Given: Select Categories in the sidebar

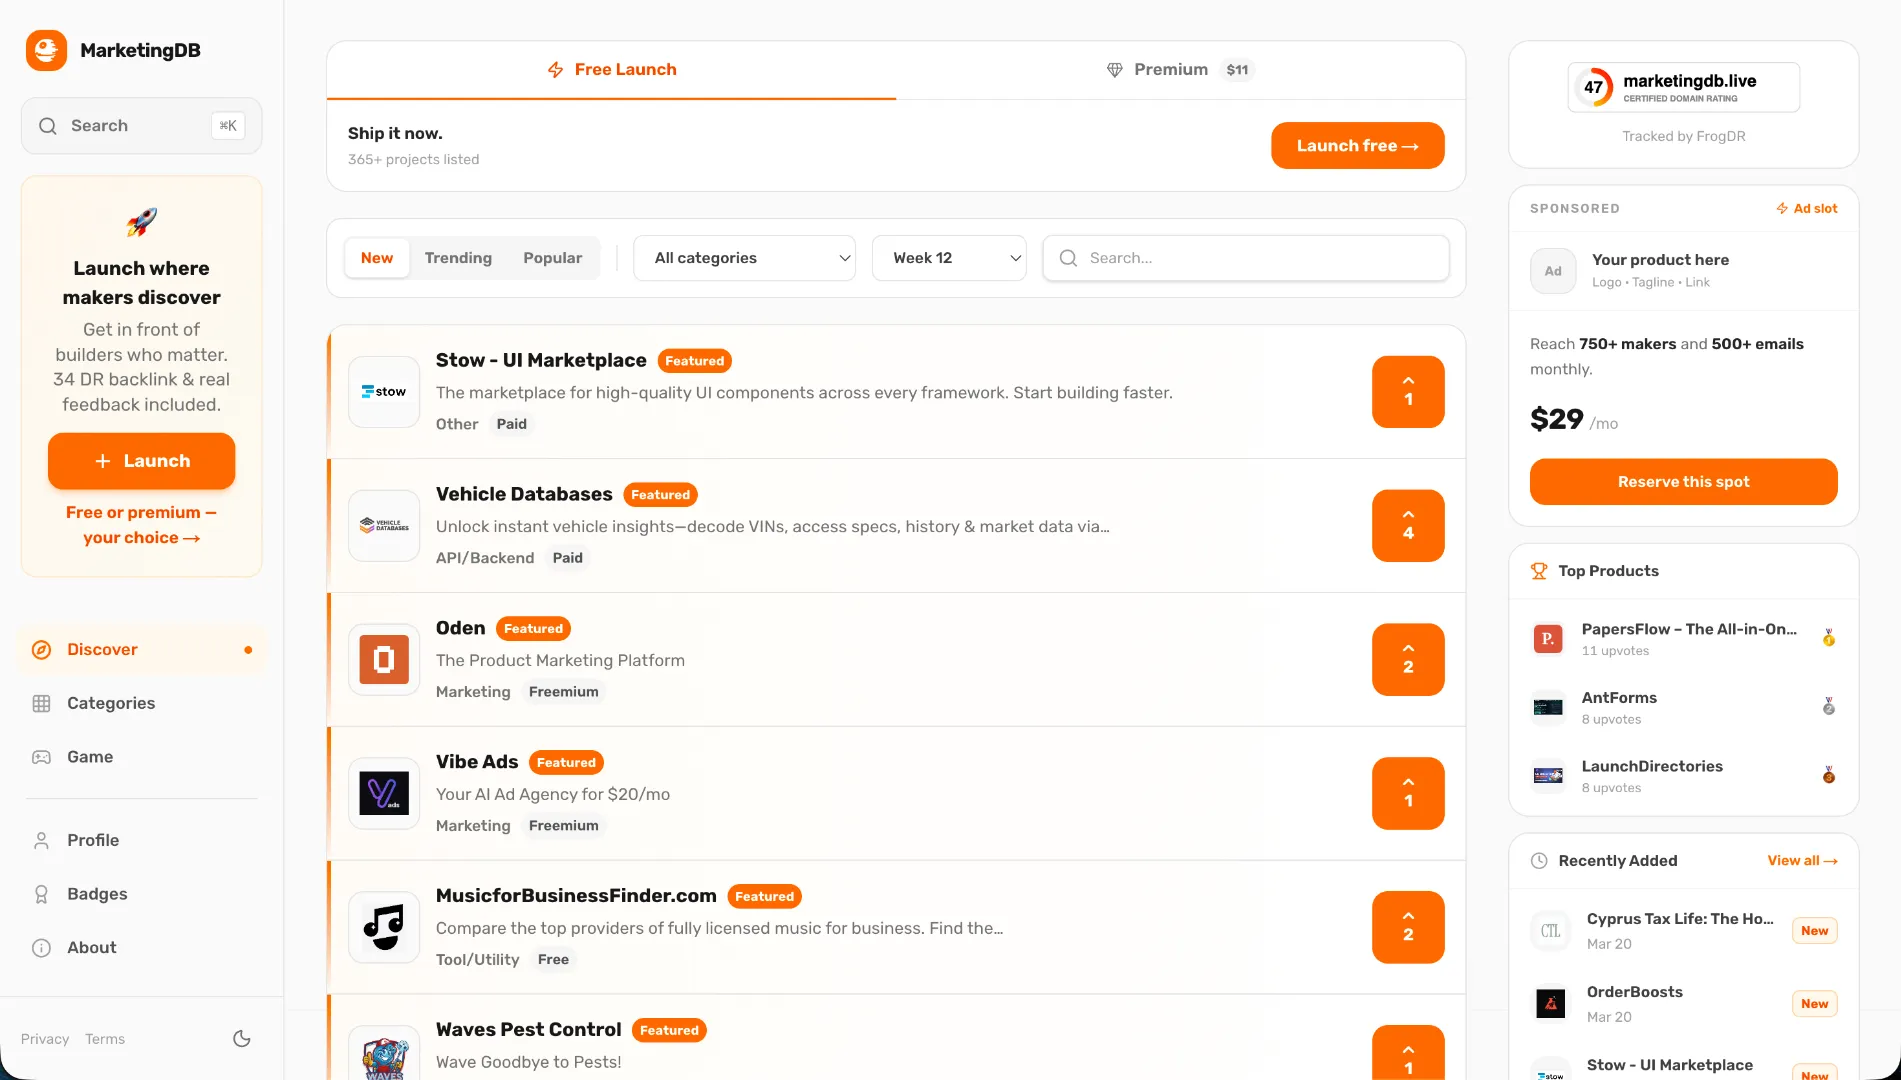Looking at the screenshot, I should [110, 703].
